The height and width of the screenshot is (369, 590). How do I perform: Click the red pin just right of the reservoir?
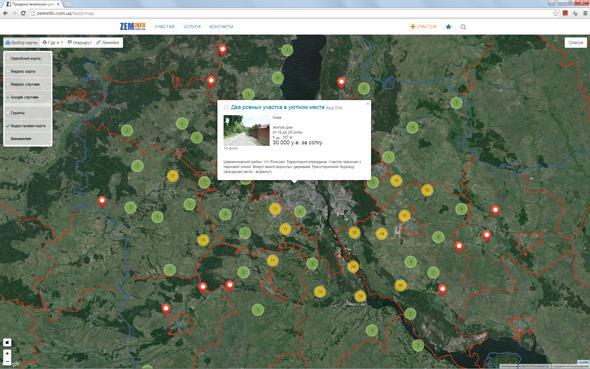coord(341,83)
